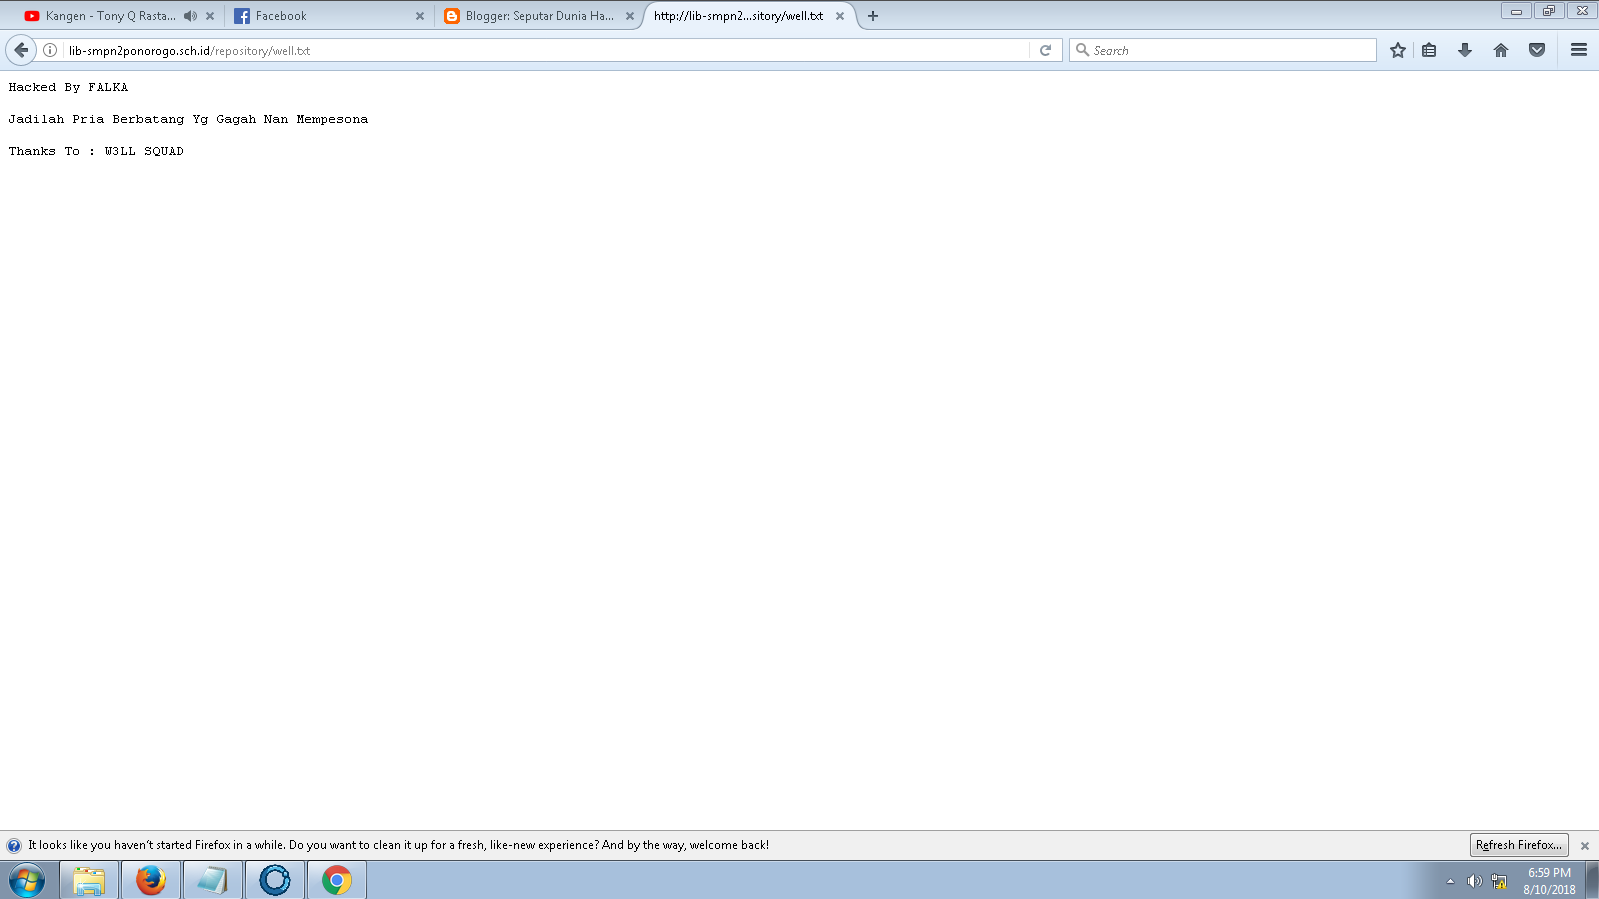
Task: Close the Facebook tab
Action: [x=420, y=16]
